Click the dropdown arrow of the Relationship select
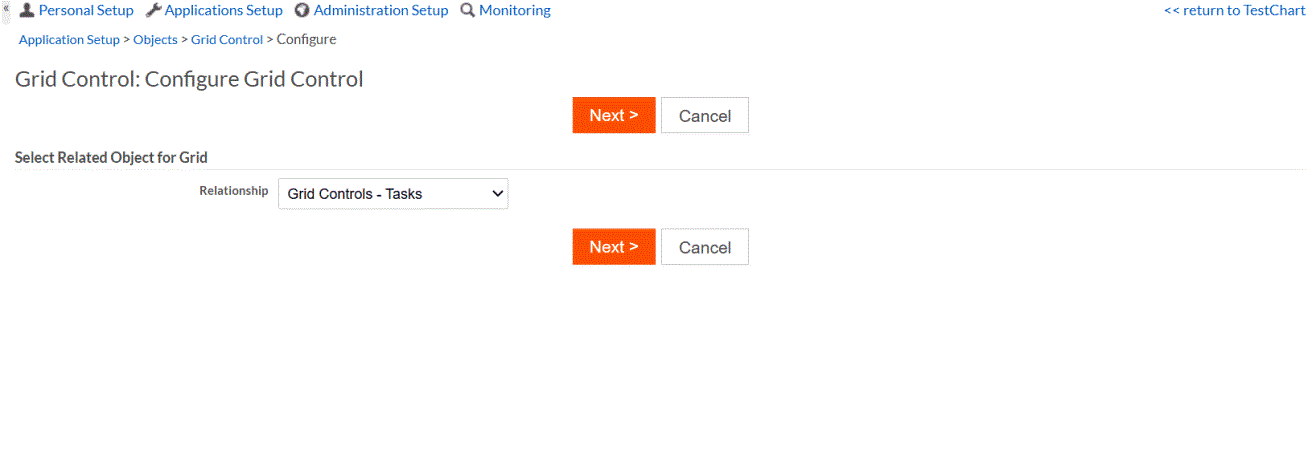The image size is (1312, 454). coord(498,194)
